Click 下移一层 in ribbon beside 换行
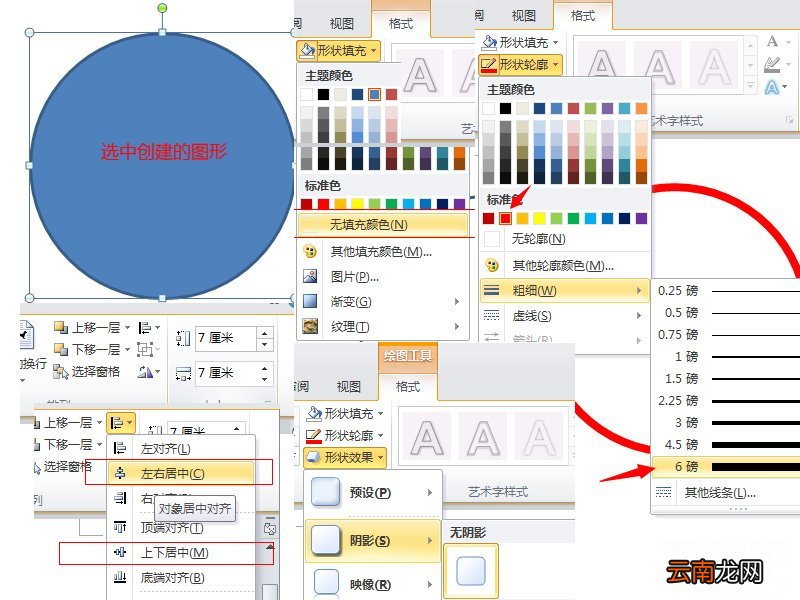The image size is (800, 600). (x=92, y=349)
